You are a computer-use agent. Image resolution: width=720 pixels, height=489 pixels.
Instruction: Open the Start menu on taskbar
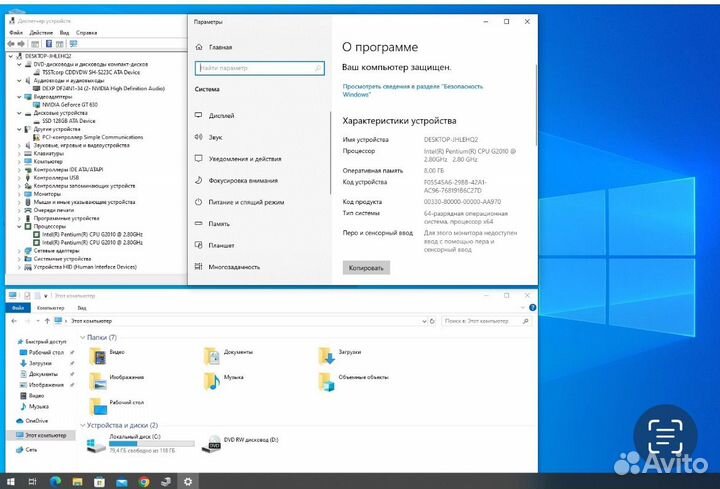10,480
